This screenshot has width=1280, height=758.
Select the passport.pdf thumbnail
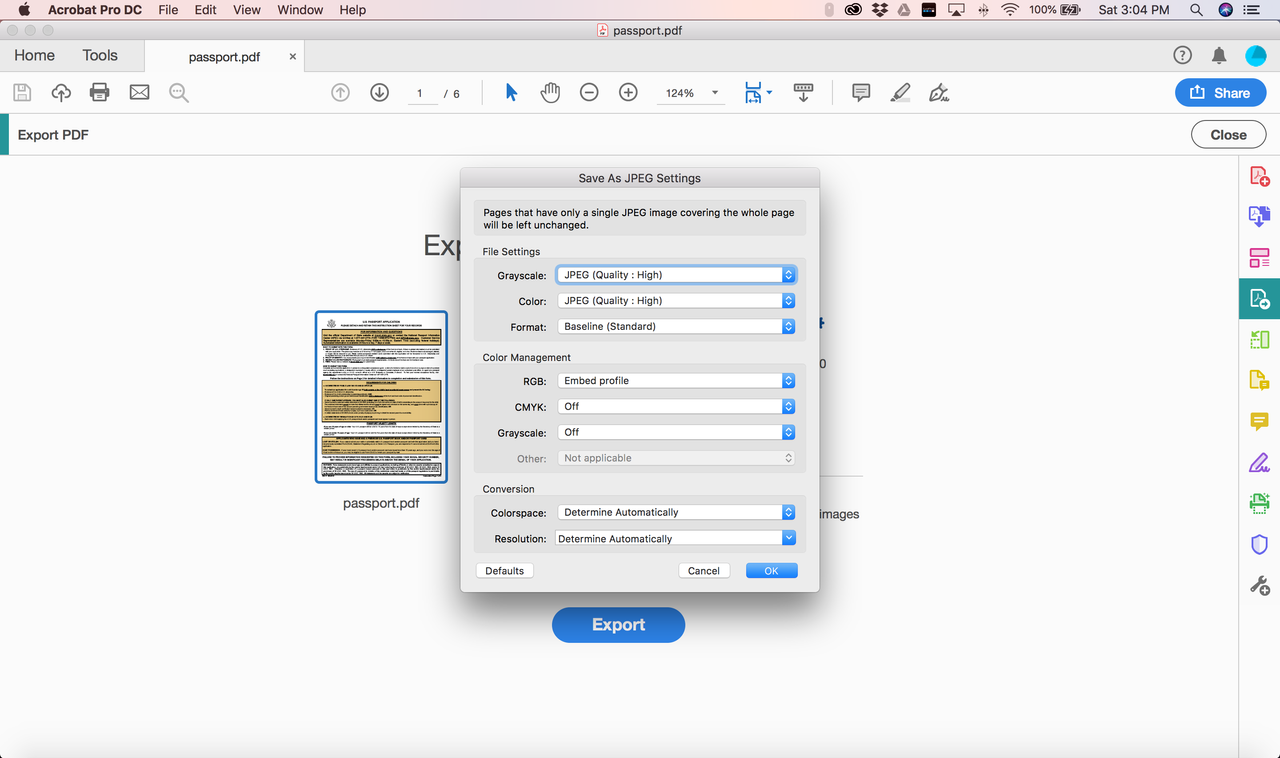tap(381, 397)
